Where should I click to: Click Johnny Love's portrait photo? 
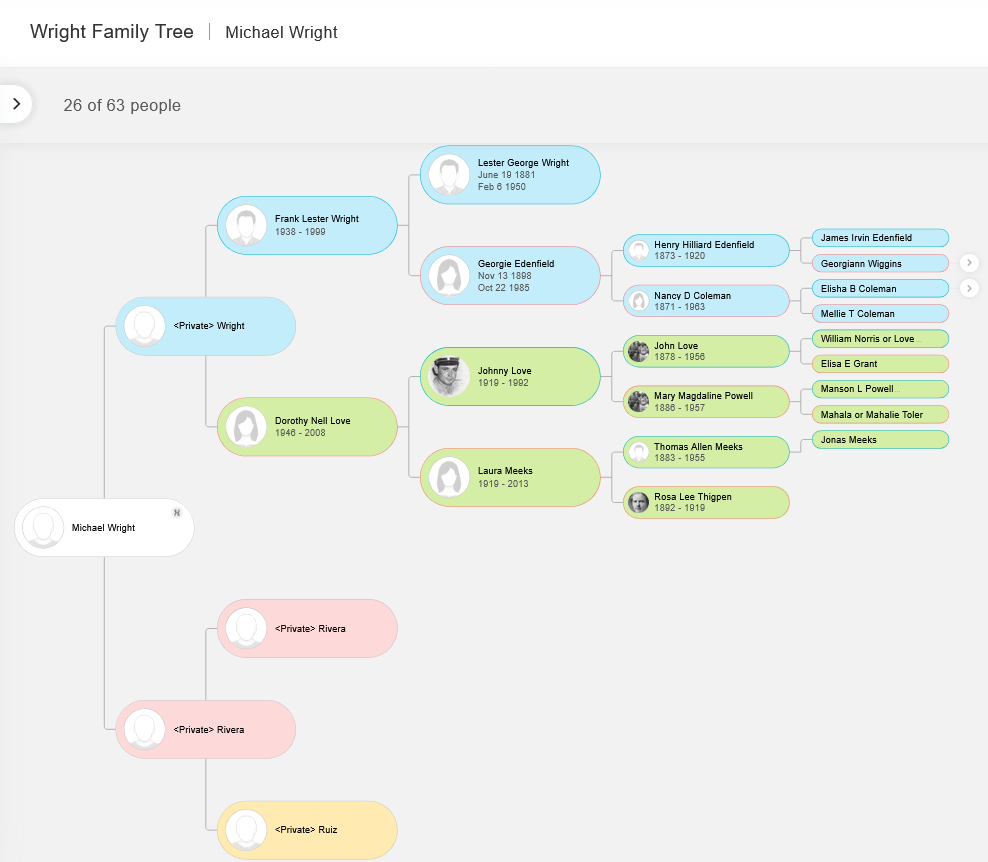(x=449, y=376)
